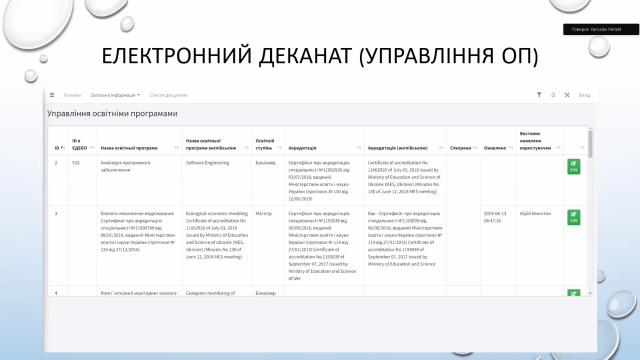Go to the Головна menu item
The width and height of the screenshot is (640, 360).
[x=72, y=95]
